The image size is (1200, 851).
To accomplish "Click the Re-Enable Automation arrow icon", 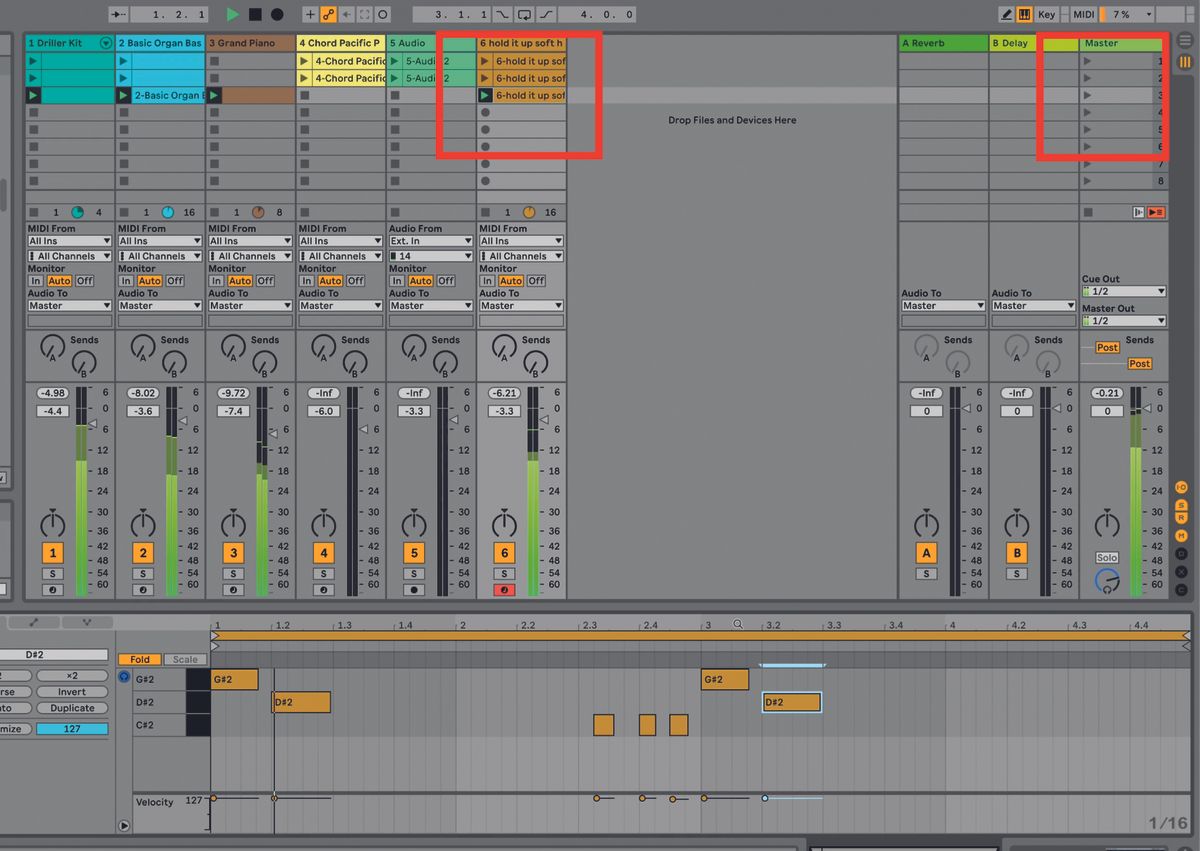I will point(346,15).
